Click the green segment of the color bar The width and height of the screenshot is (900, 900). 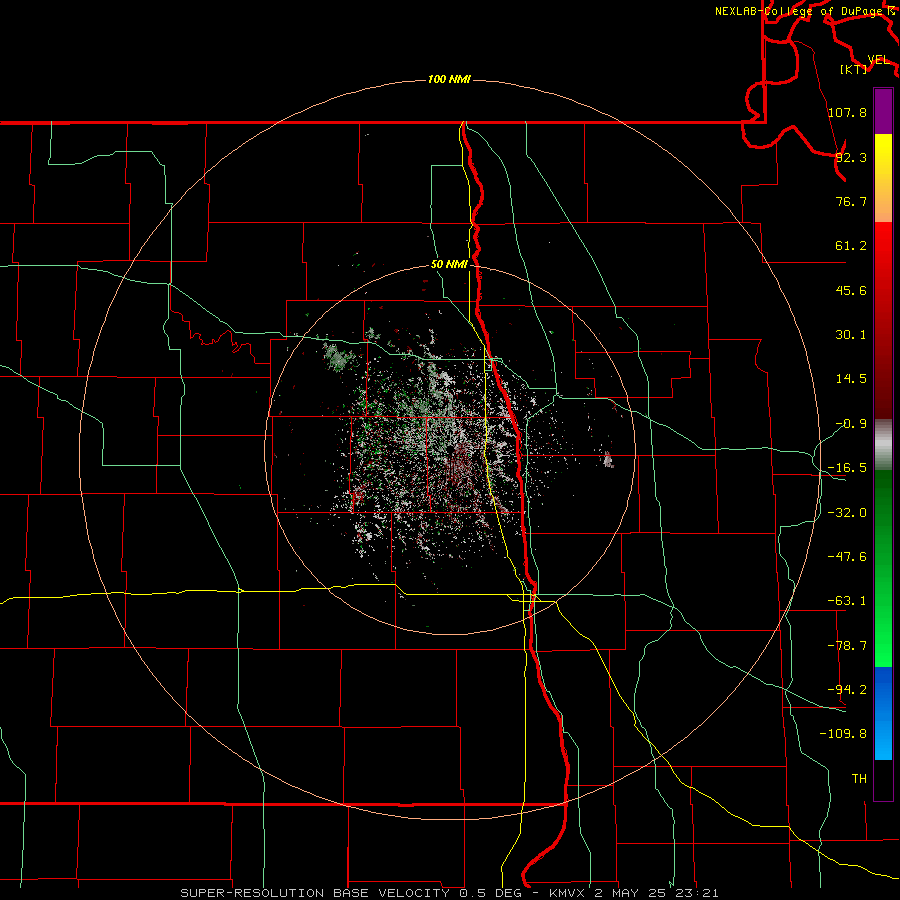[x=883, y=568]
